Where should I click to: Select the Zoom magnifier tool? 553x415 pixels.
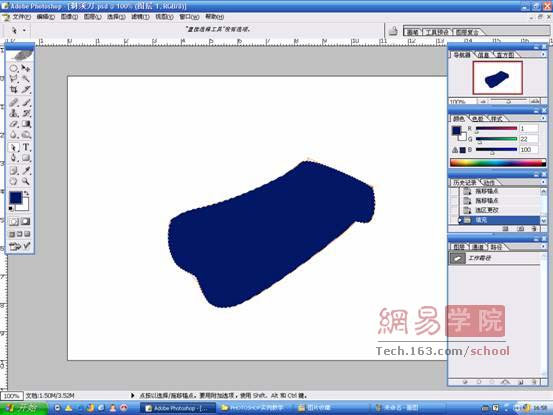(26, 181)
